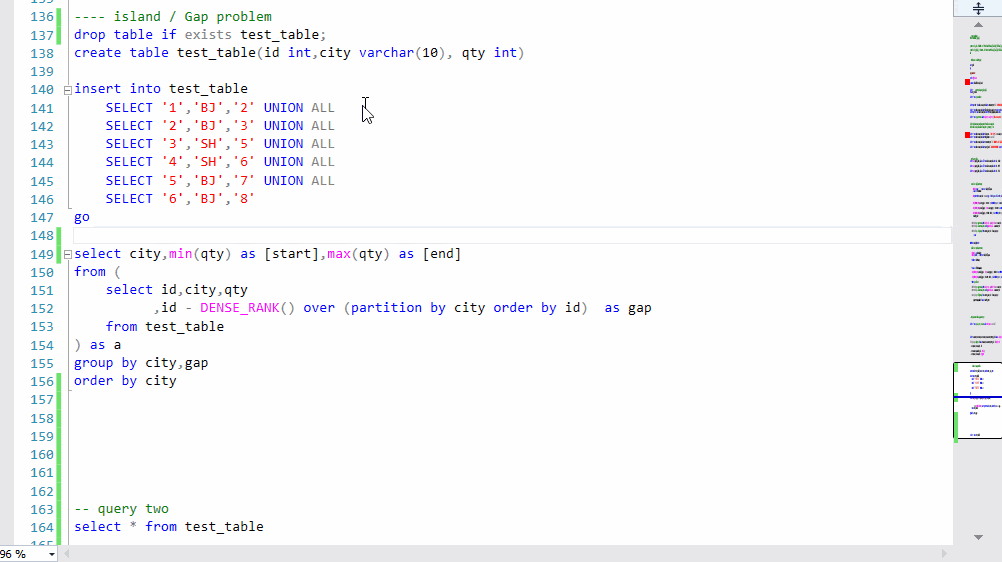
Task: Click 'max(qty) as [end]' expression
Action: 394,254
